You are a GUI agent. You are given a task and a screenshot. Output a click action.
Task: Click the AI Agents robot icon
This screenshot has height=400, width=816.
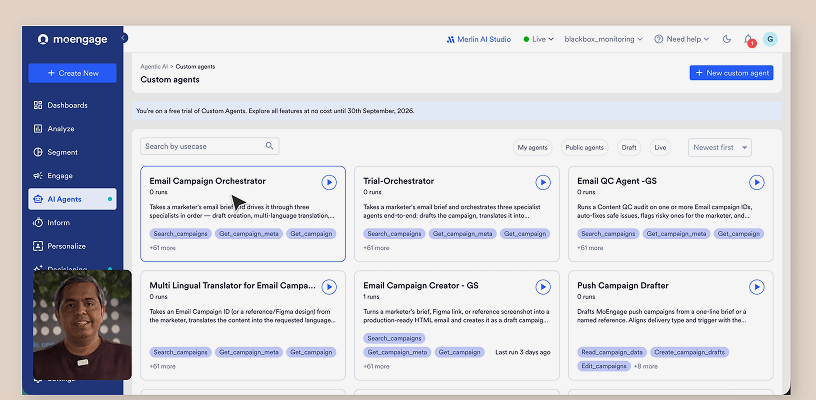click(x=37, y=199)
